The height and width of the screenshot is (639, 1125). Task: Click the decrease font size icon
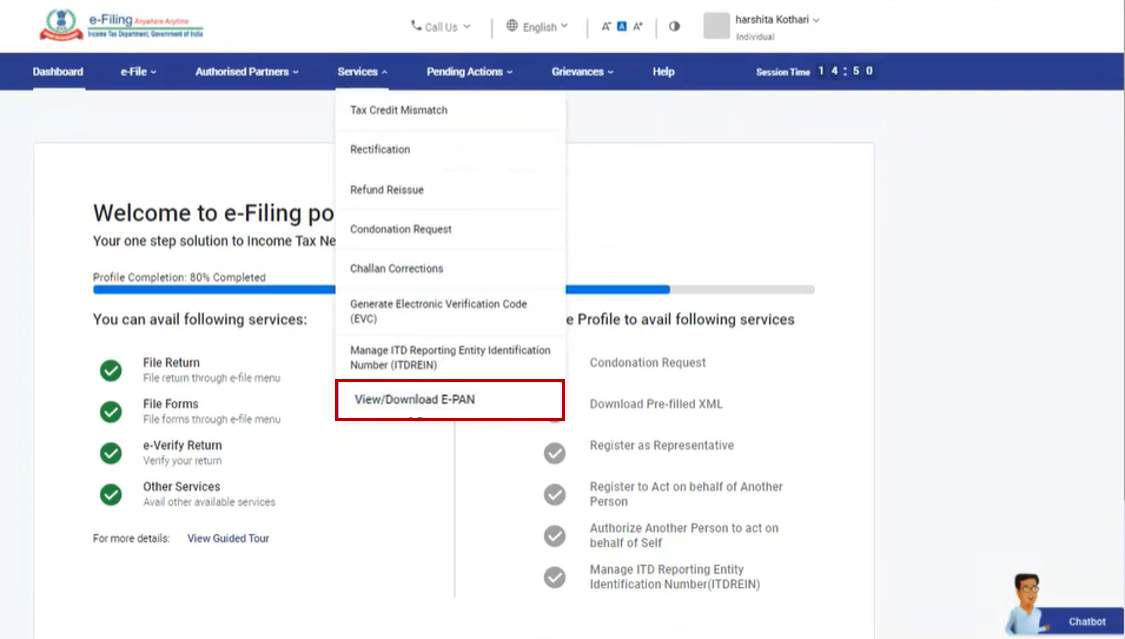pos(605,27)
